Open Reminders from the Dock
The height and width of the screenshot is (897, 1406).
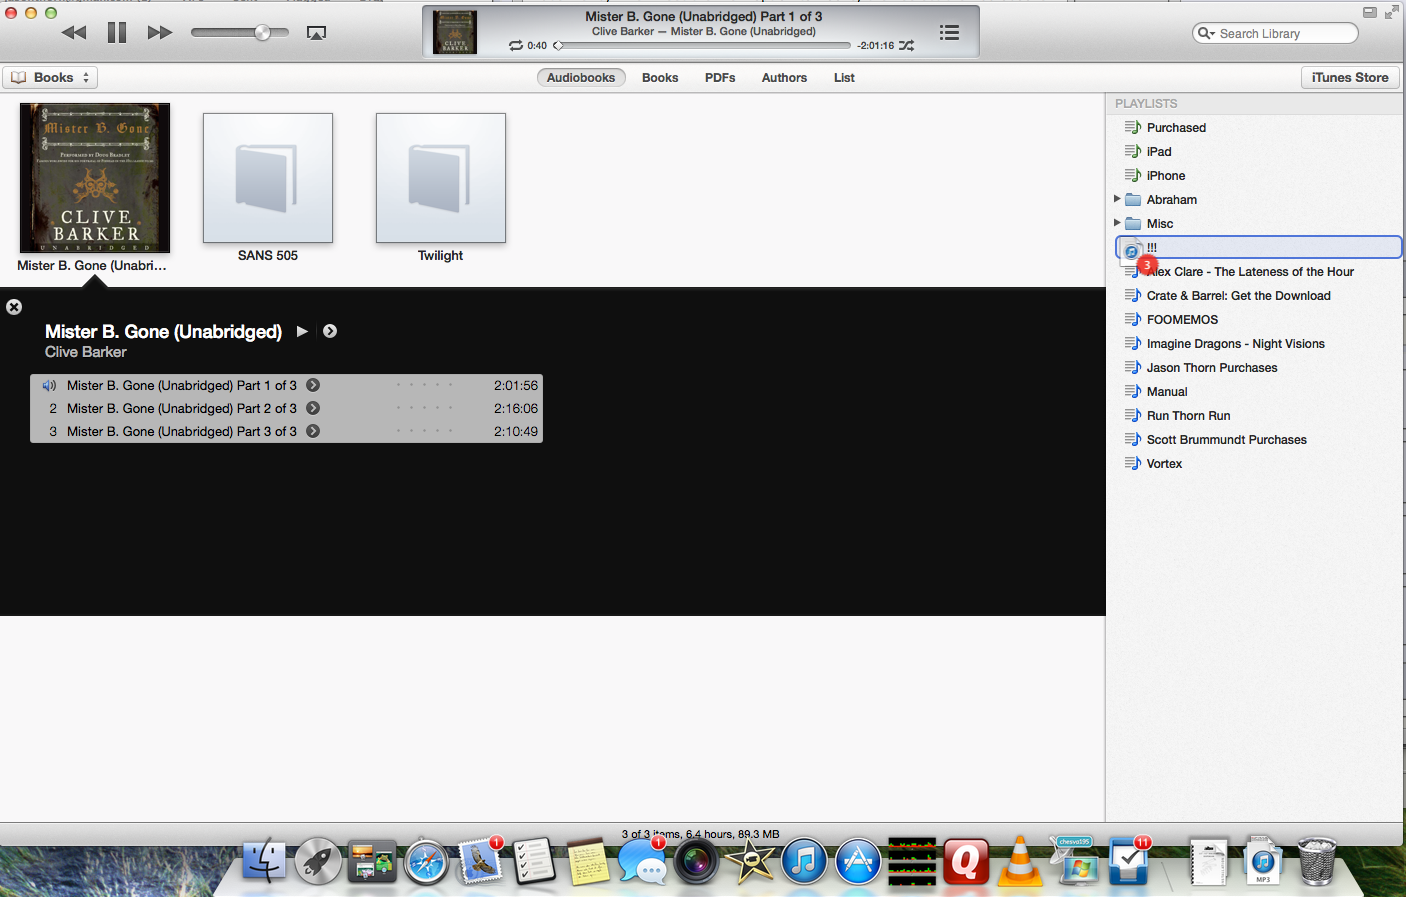[x=534, y=861]
